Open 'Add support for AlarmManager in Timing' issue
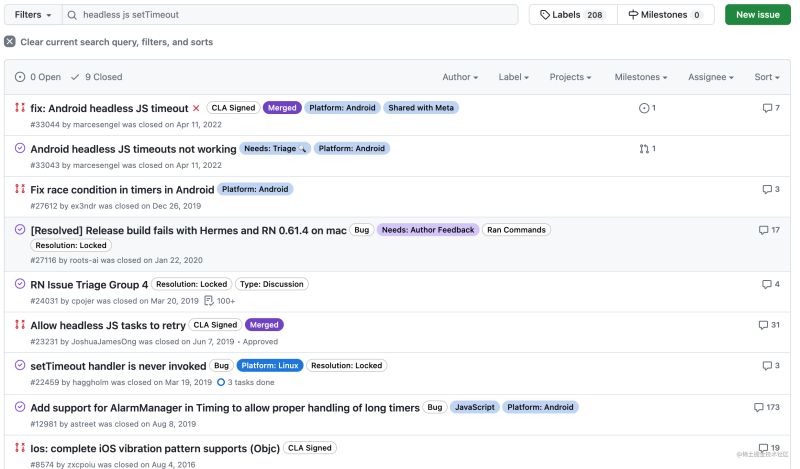The height and width of the screenshot is (469, 800). 224,408
